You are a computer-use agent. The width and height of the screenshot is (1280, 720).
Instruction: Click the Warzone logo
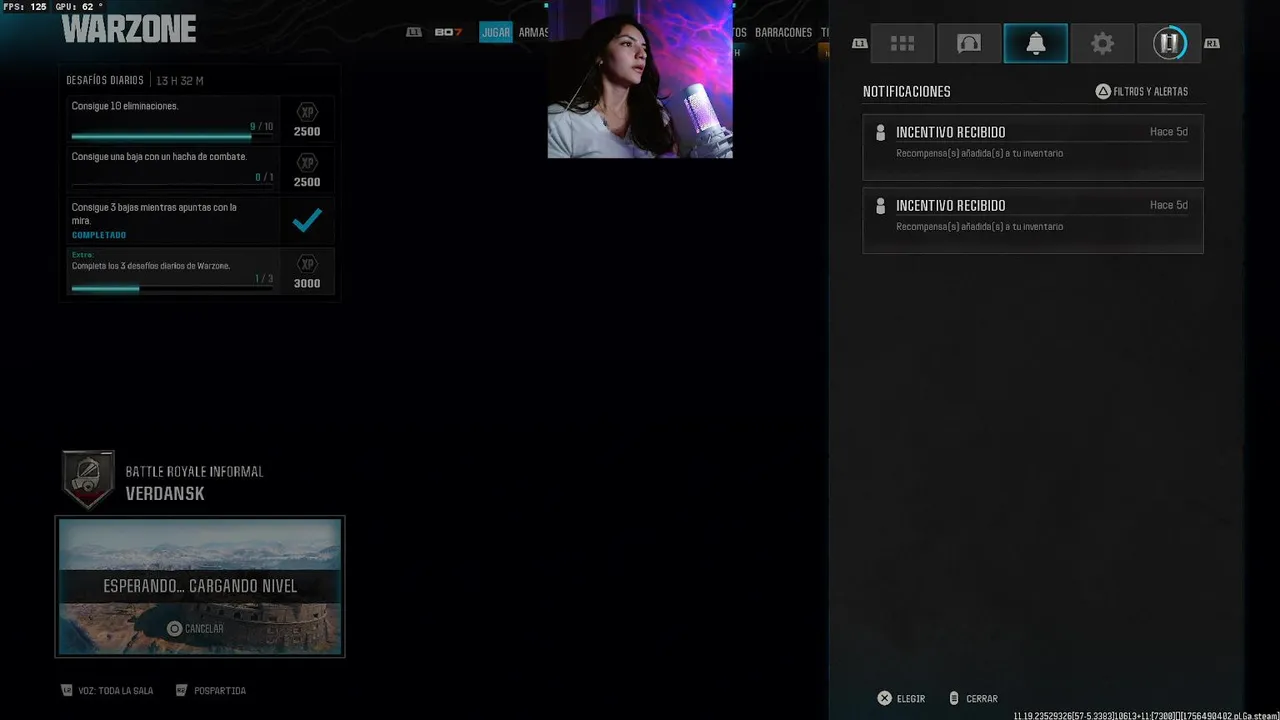(x=129, y=28)
